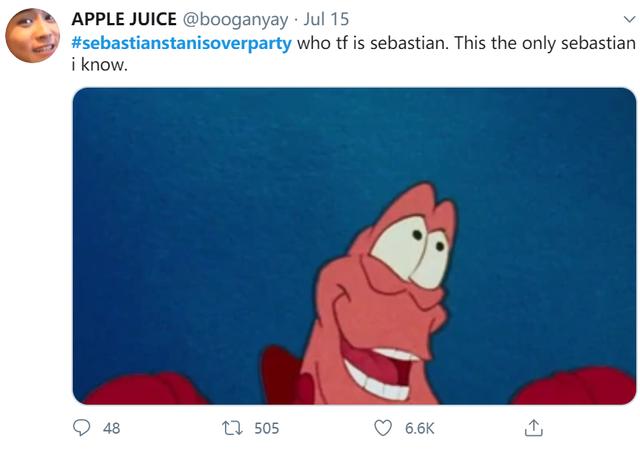Click the "i know." text line
Screen dimensions: 640x450
(x=100, y=64)
